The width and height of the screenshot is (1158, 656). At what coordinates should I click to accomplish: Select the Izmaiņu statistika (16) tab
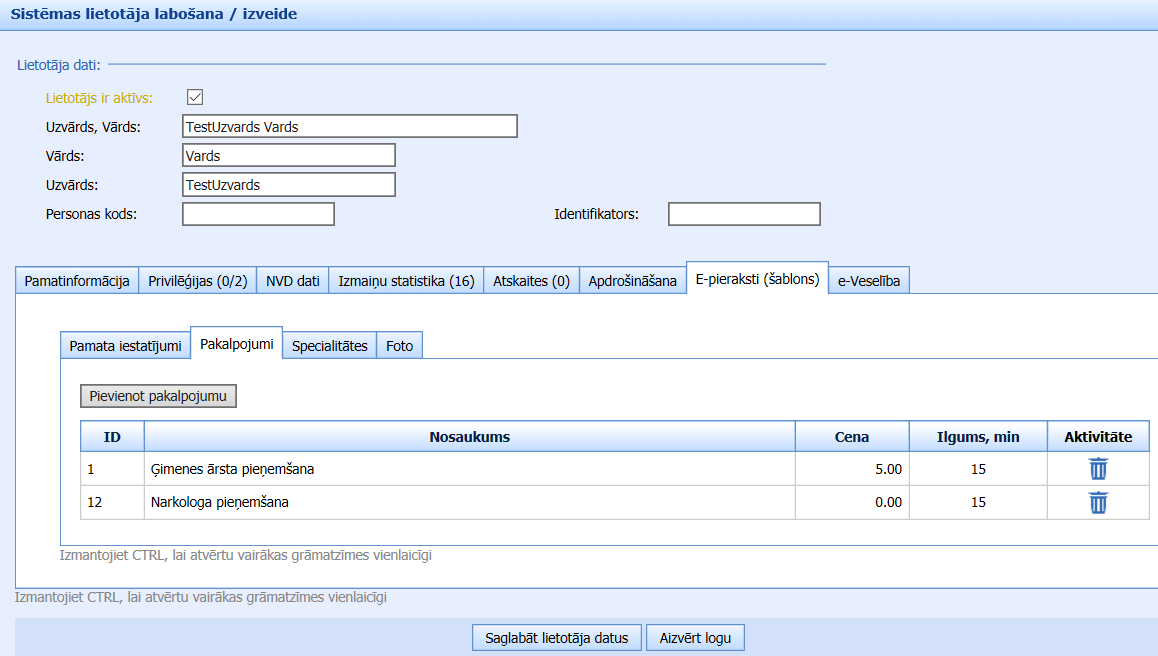pyautogui.click(x=405, y=281)
